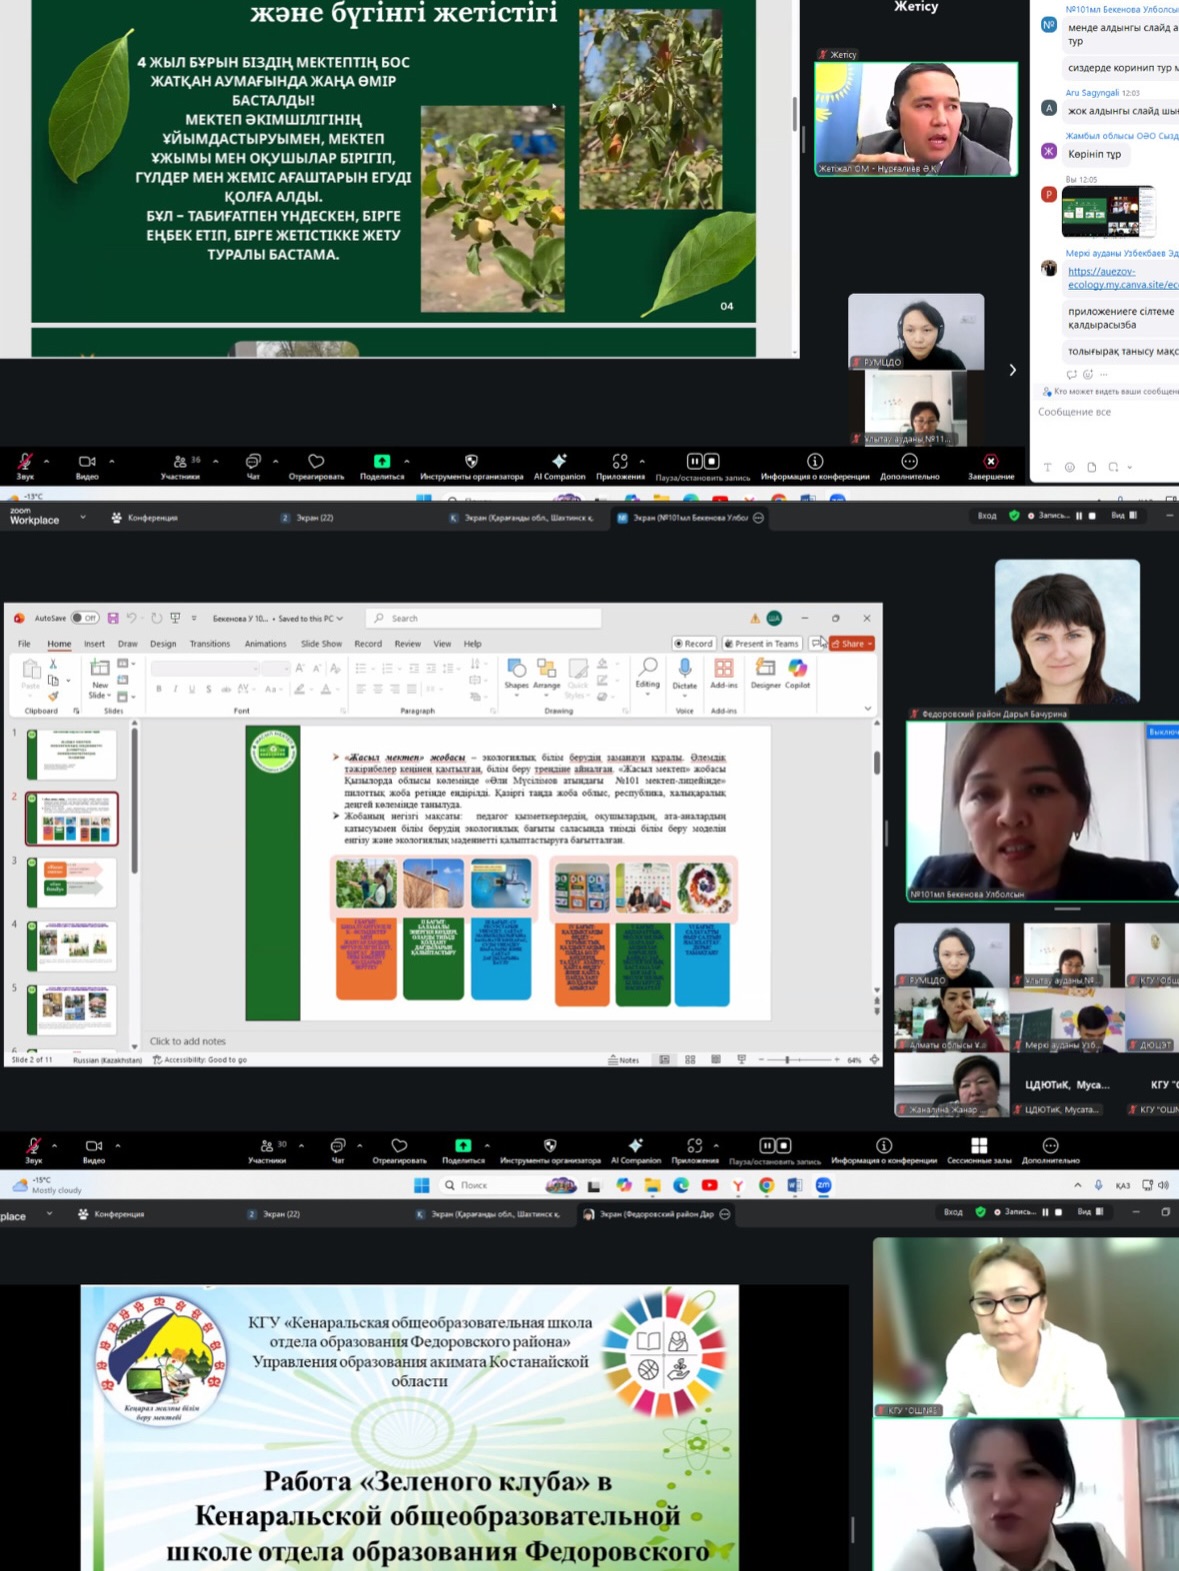Toggle Notes pane in status bar
Screen dimensions: 1179x1571
pyautogui.click(x=624, y=1060)
